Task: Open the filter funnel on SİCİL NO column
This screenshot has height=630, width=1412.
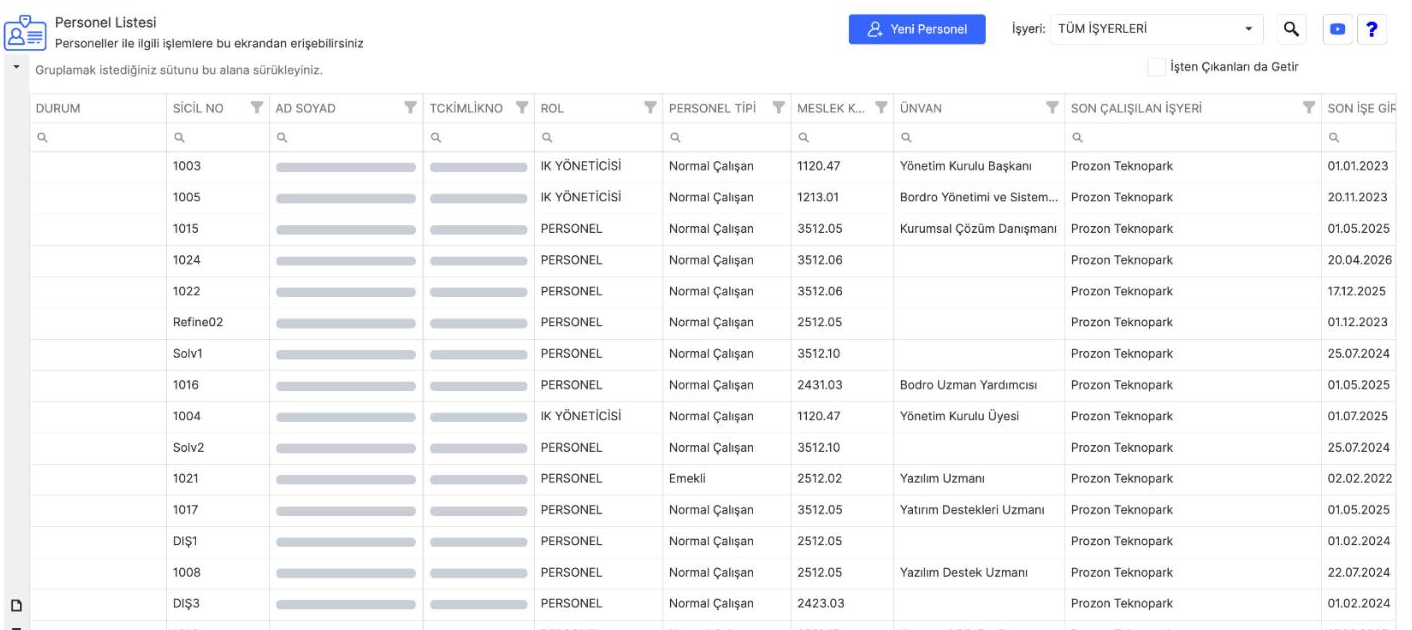Action: [256, 108]
